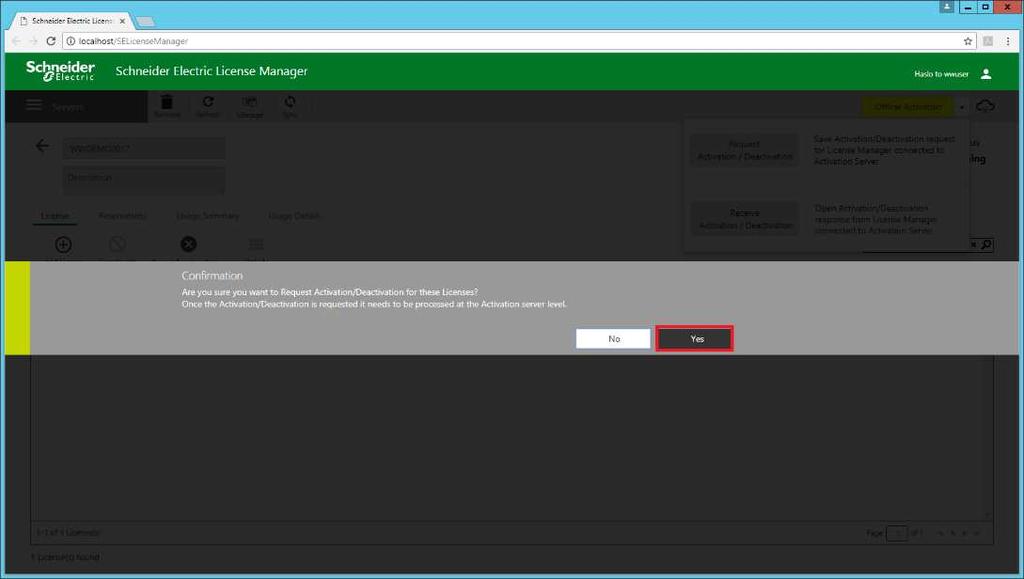Click the server name input field
The image size is (1024, 579).
(144, 148)
